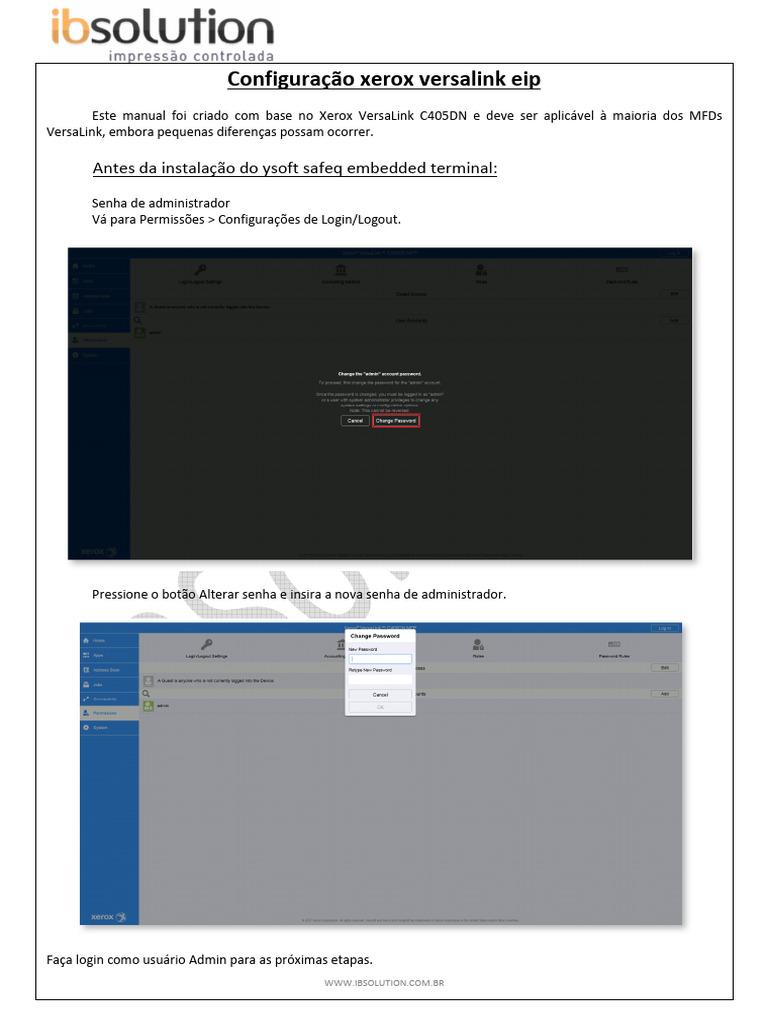Focus the New Password input field
This screenshot has height=1024, width=768.
pyautogui.click(x=380, y=659)
